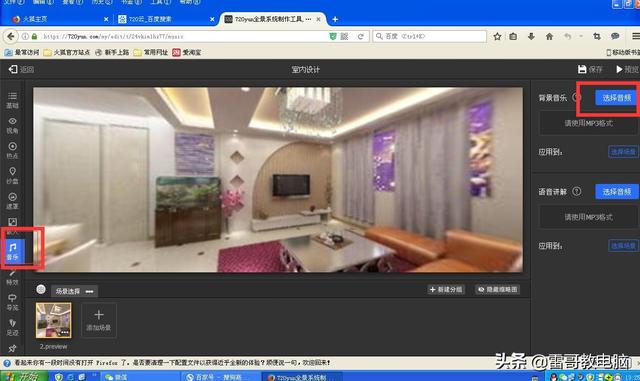Image resolution: width=640 pixels, height=381 pixels.
Task: Open the Firefox hamburger menu
Action: coord(636,36)
